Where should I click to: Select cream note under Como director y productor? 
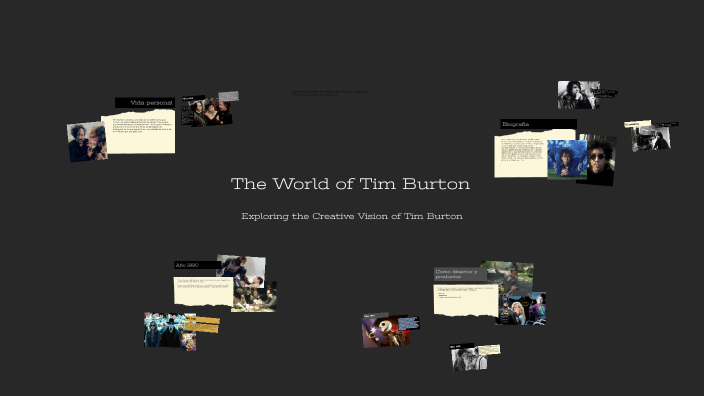pyautogui.click(x=466, y=299)
